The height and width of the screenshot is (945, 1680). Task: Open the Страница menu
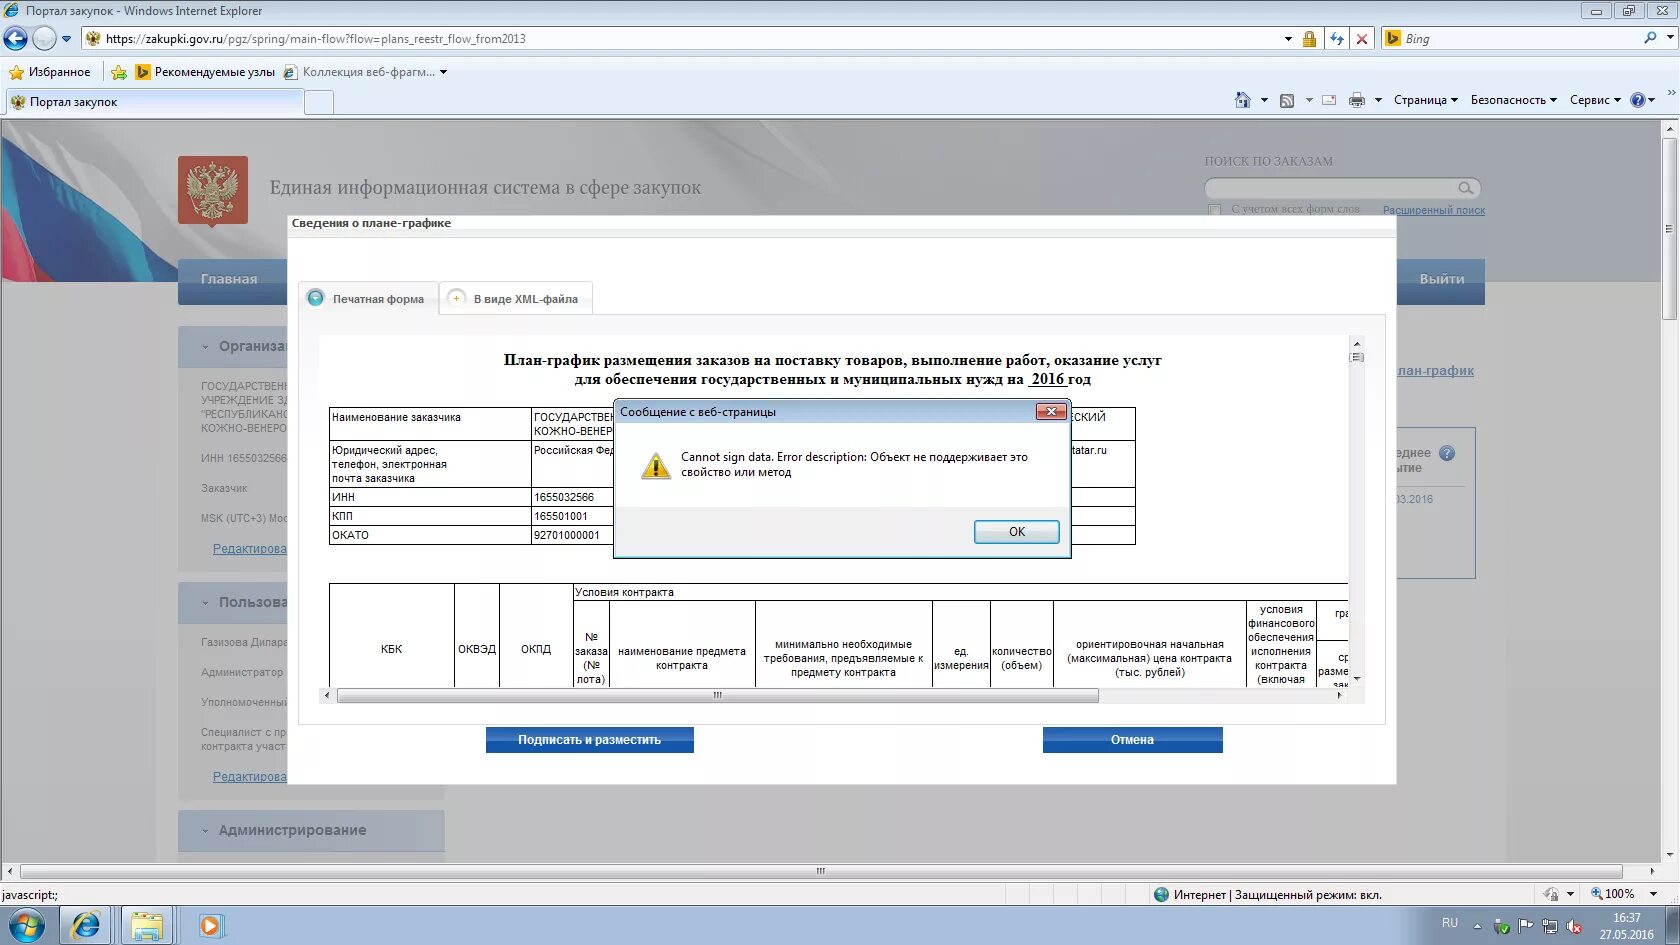point(1426,100)
